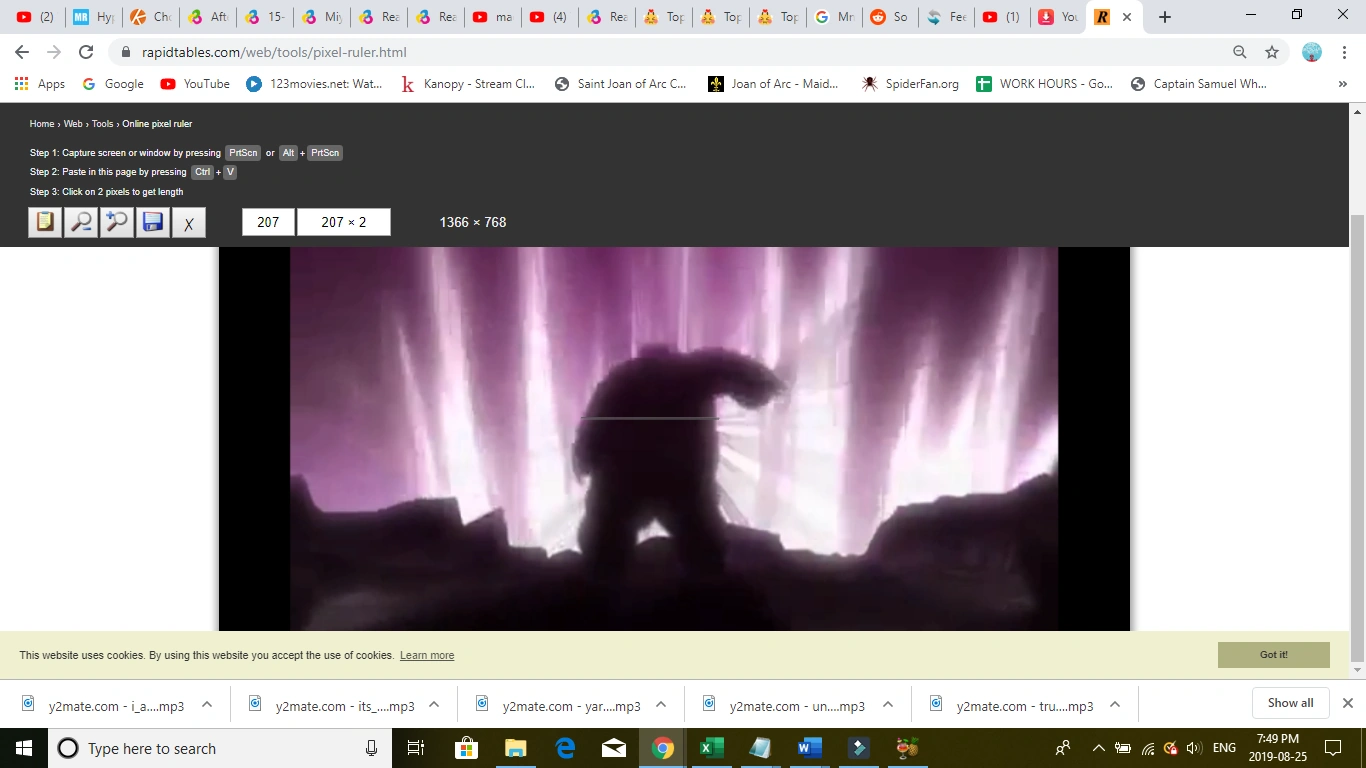
Task: Switch to the tab labeled Aft
Action: tap(208, 17)
